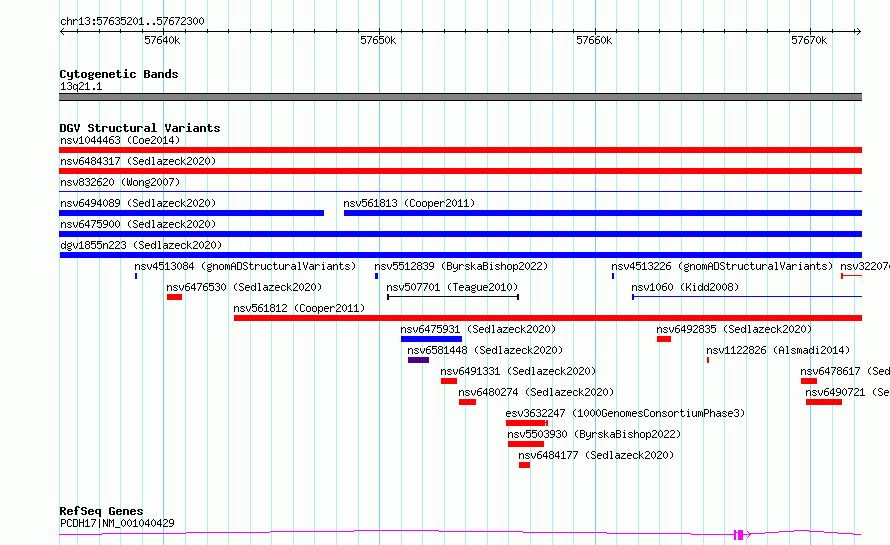Click the magenta PCDH17 exon block

tap(738, 534)
